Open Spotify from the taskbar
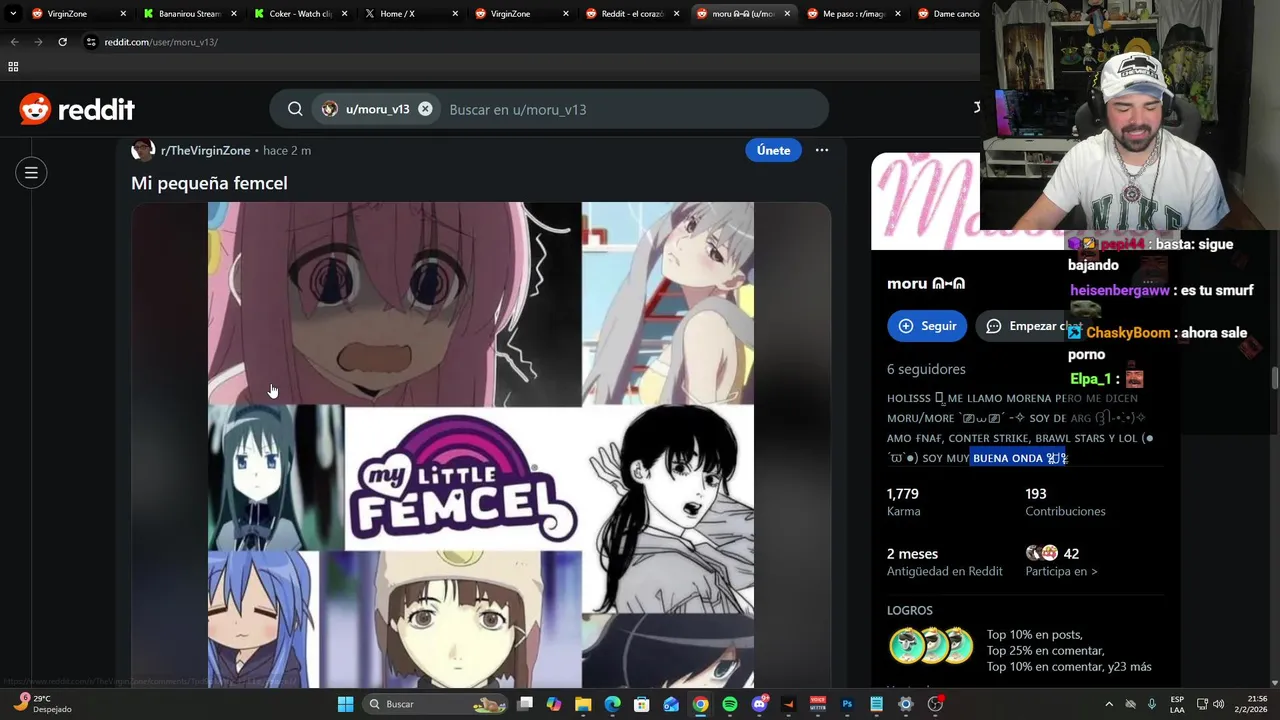This screenshot has width=1280, height=720. point(730,704)
